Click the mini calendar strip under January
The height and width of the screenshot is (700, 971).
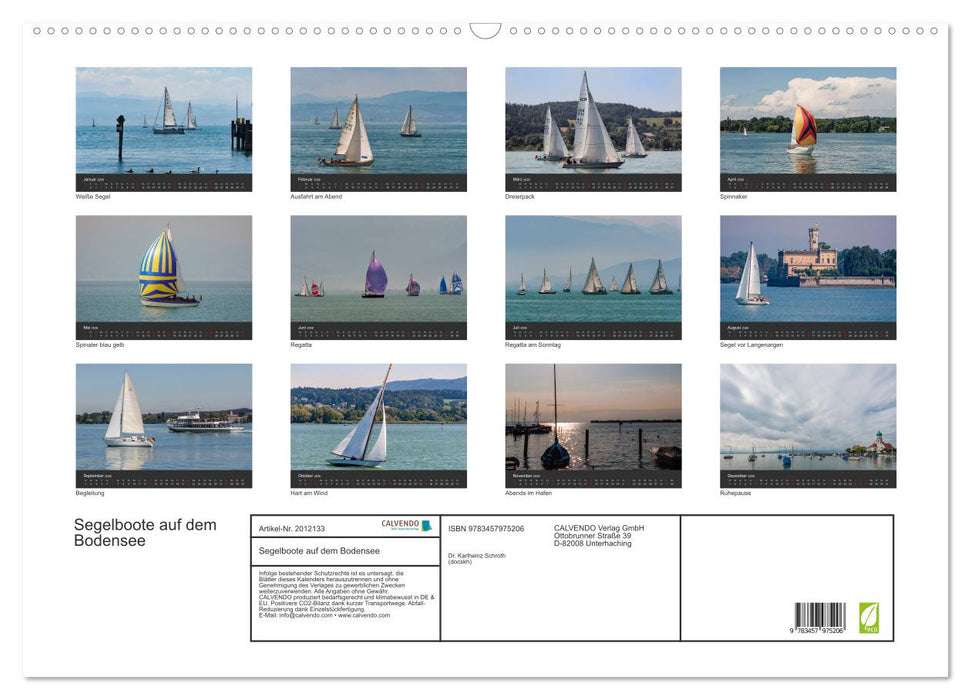click(163, 183)
